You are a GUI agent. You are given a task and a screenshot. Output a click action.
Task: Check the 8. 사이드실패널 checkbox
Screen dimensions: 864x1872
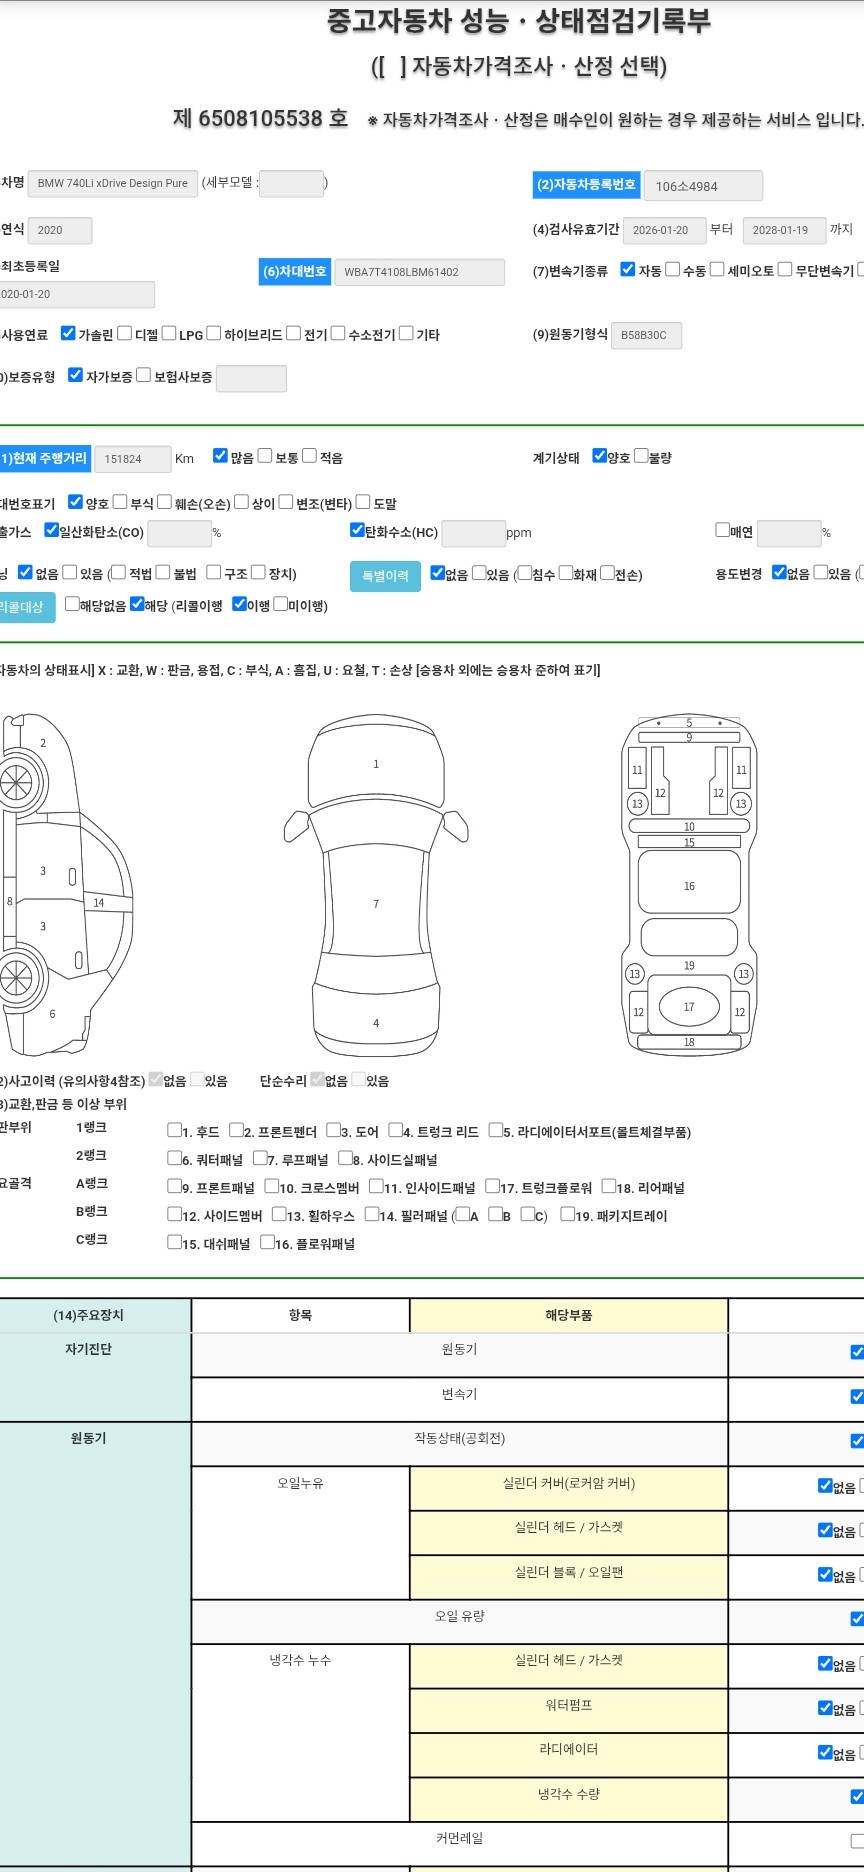[x=345, y=1158]
